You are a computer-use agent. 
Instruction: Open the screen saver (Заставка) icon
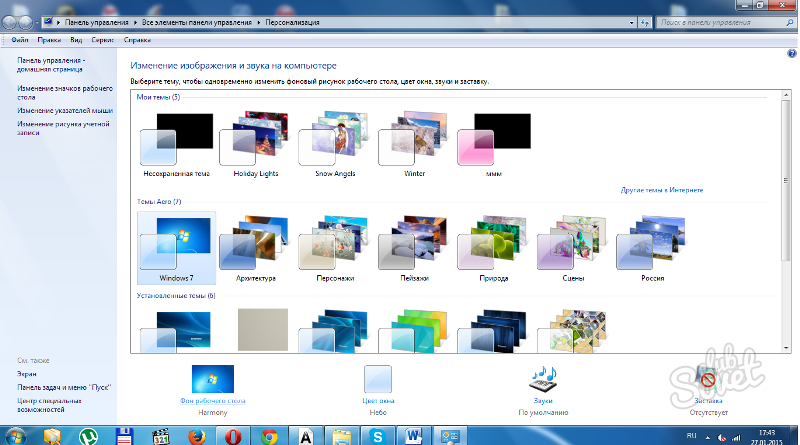pos(708,380)
